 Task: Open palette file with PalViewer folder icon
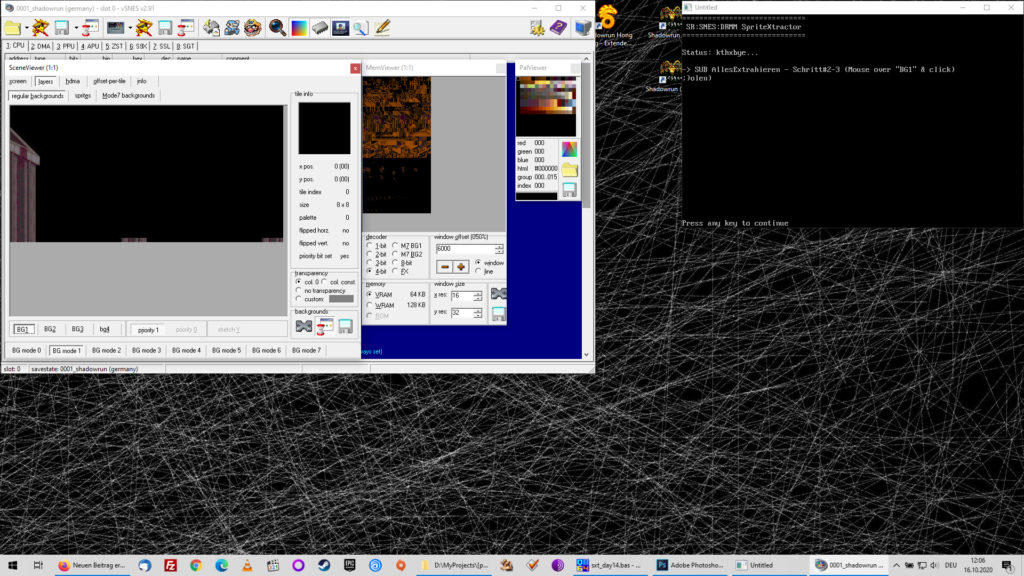point(569,170)
